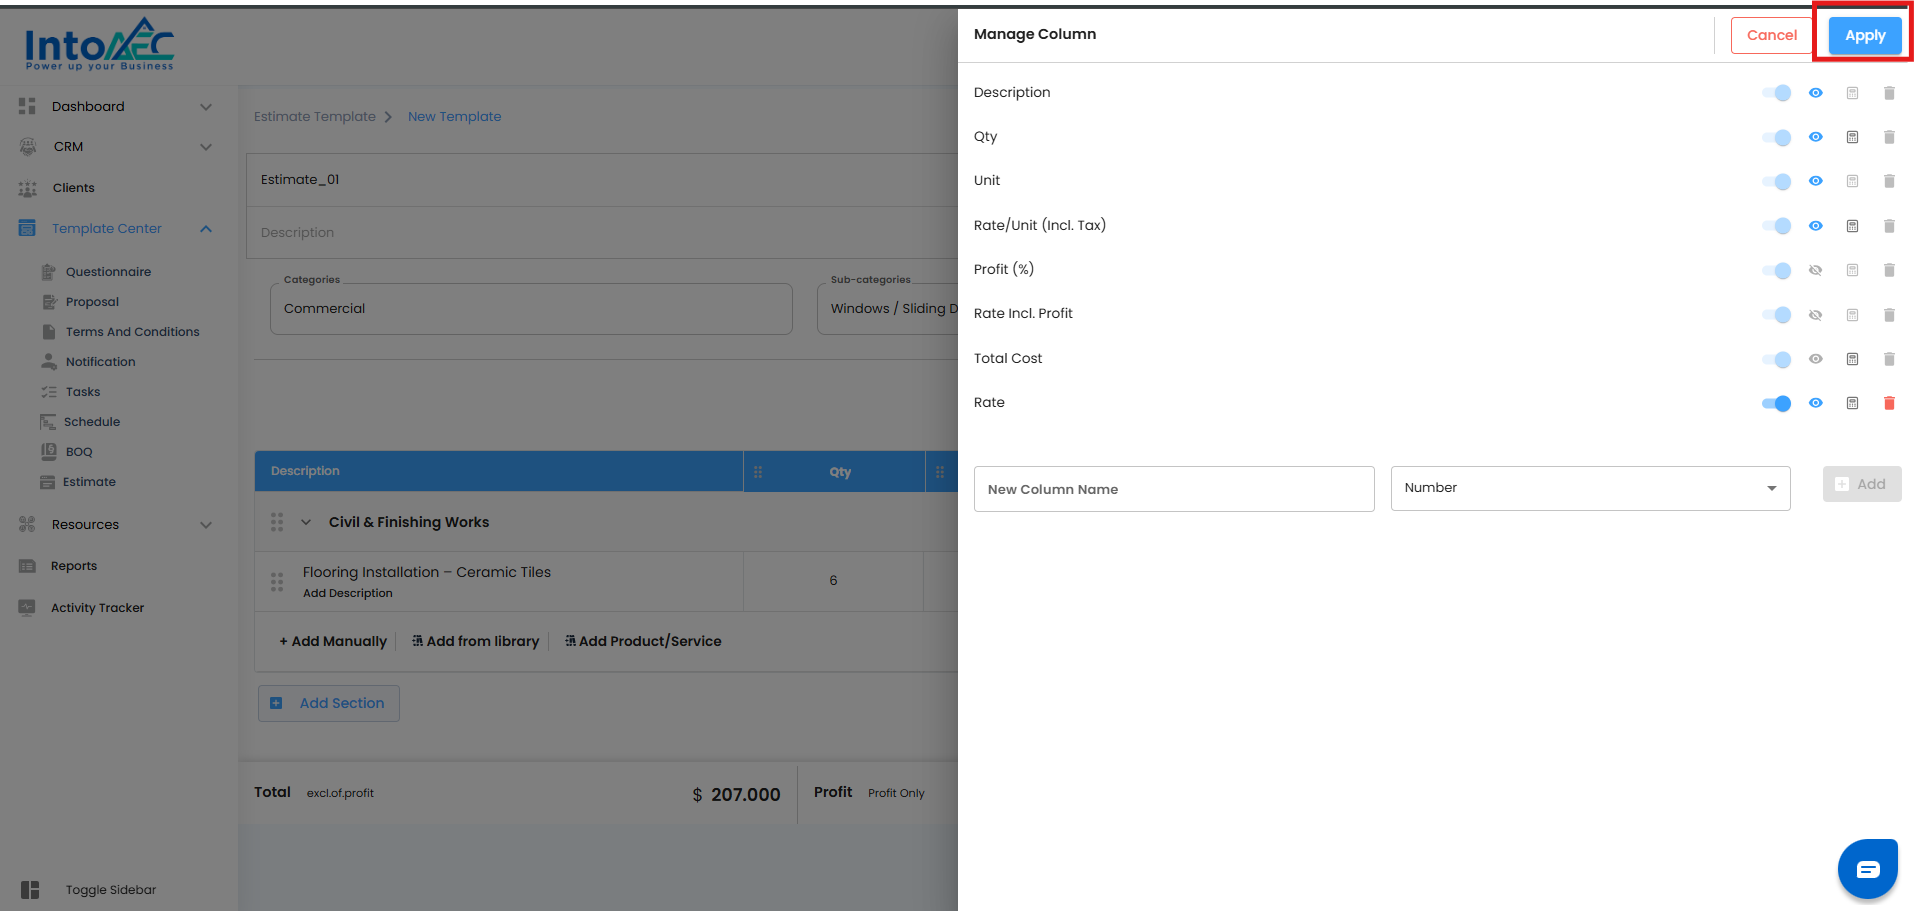Open the Number column type dropdown
Viewport: 1914px width, 911px height.
(x=1590, y=488)
